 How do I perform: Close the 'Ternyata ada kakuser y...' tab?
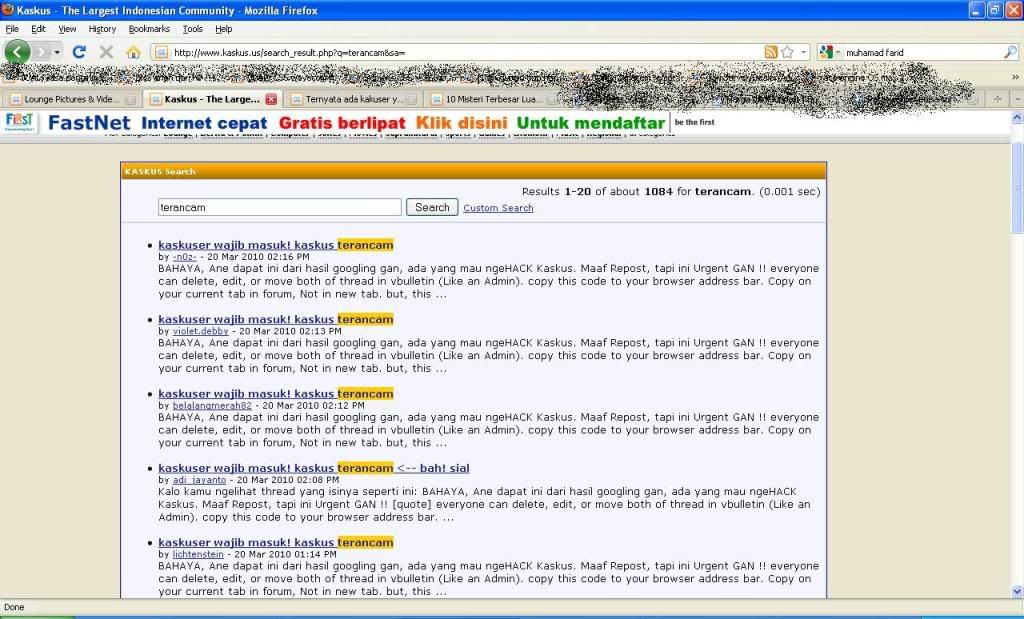pyautogui.click(x=411, y=99)
